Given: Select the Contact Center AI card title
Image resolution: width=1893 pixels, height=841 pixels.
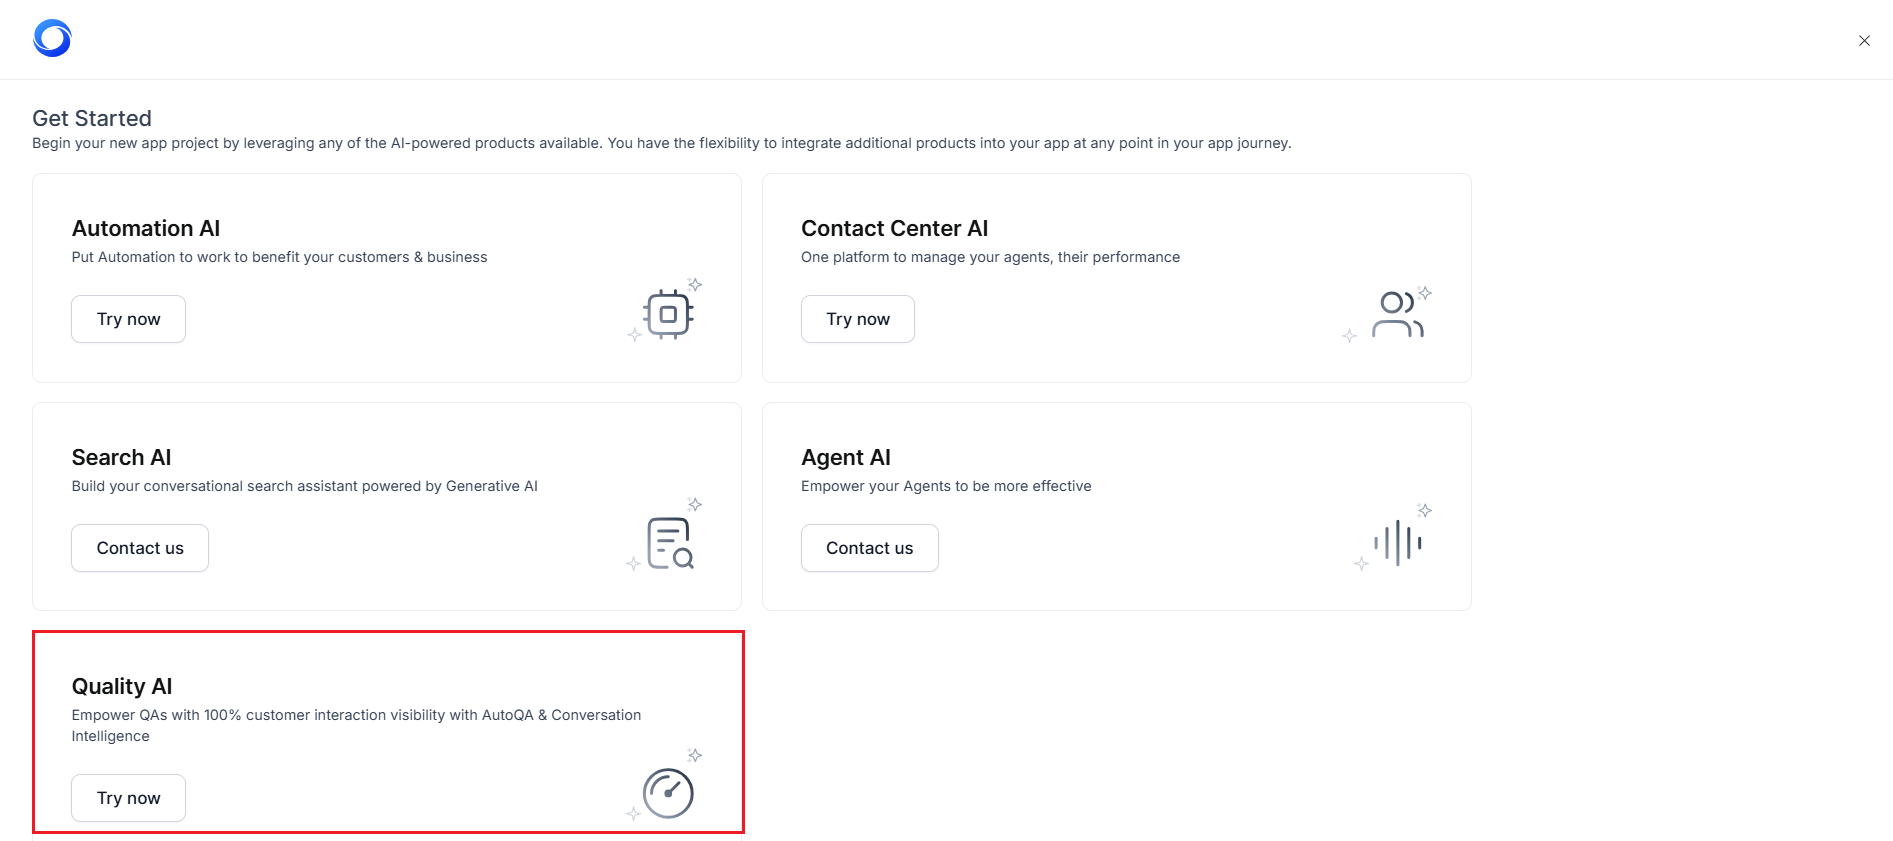Looking at the screenshot, I should [x=894, y=229].
